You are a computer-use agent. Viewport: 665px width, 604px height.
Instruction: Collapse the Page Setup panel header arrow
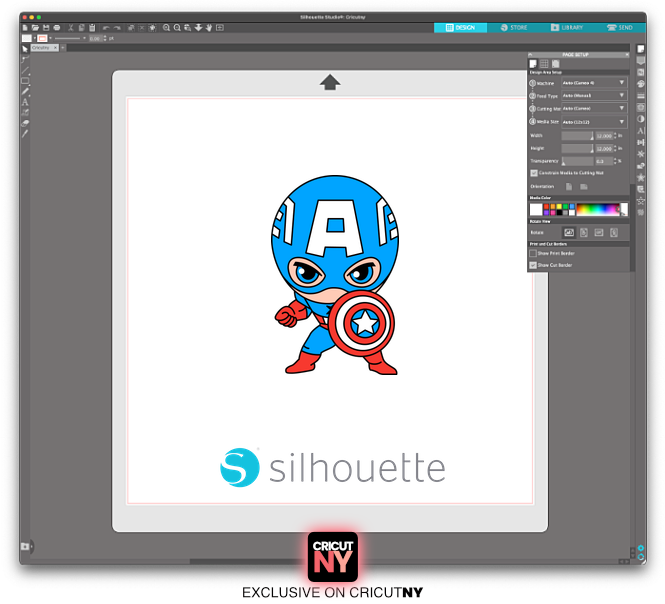click(530, 55)
